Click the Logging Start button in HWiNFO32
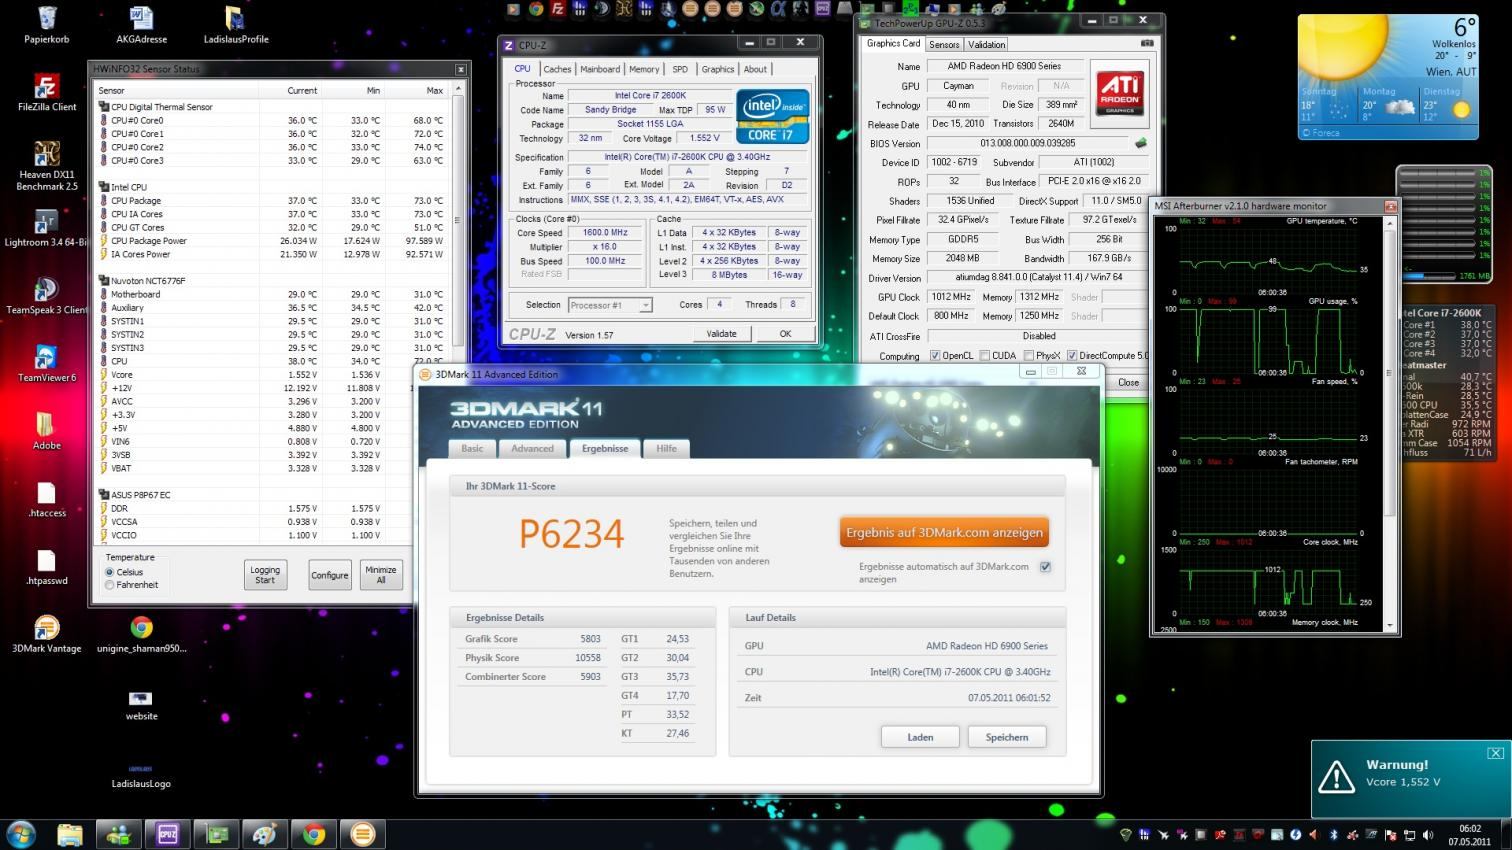The height and width of the screenshot is (850, 1512). 265,575
